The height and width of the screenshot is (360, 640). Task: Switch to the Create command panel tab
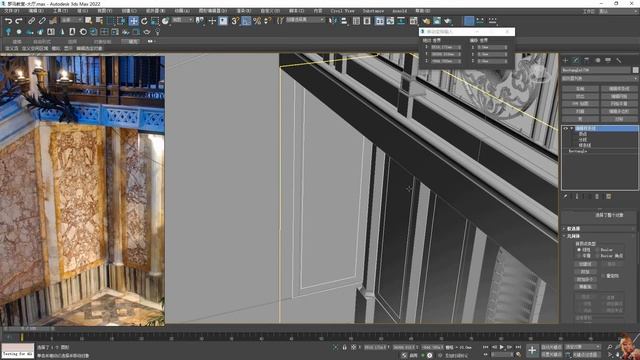(566, 60)
